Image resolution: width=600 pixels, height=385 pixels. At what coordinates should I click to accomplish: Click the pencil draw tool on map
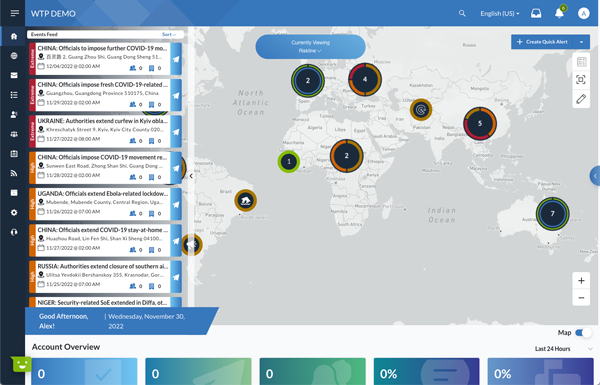coord(581,99)
